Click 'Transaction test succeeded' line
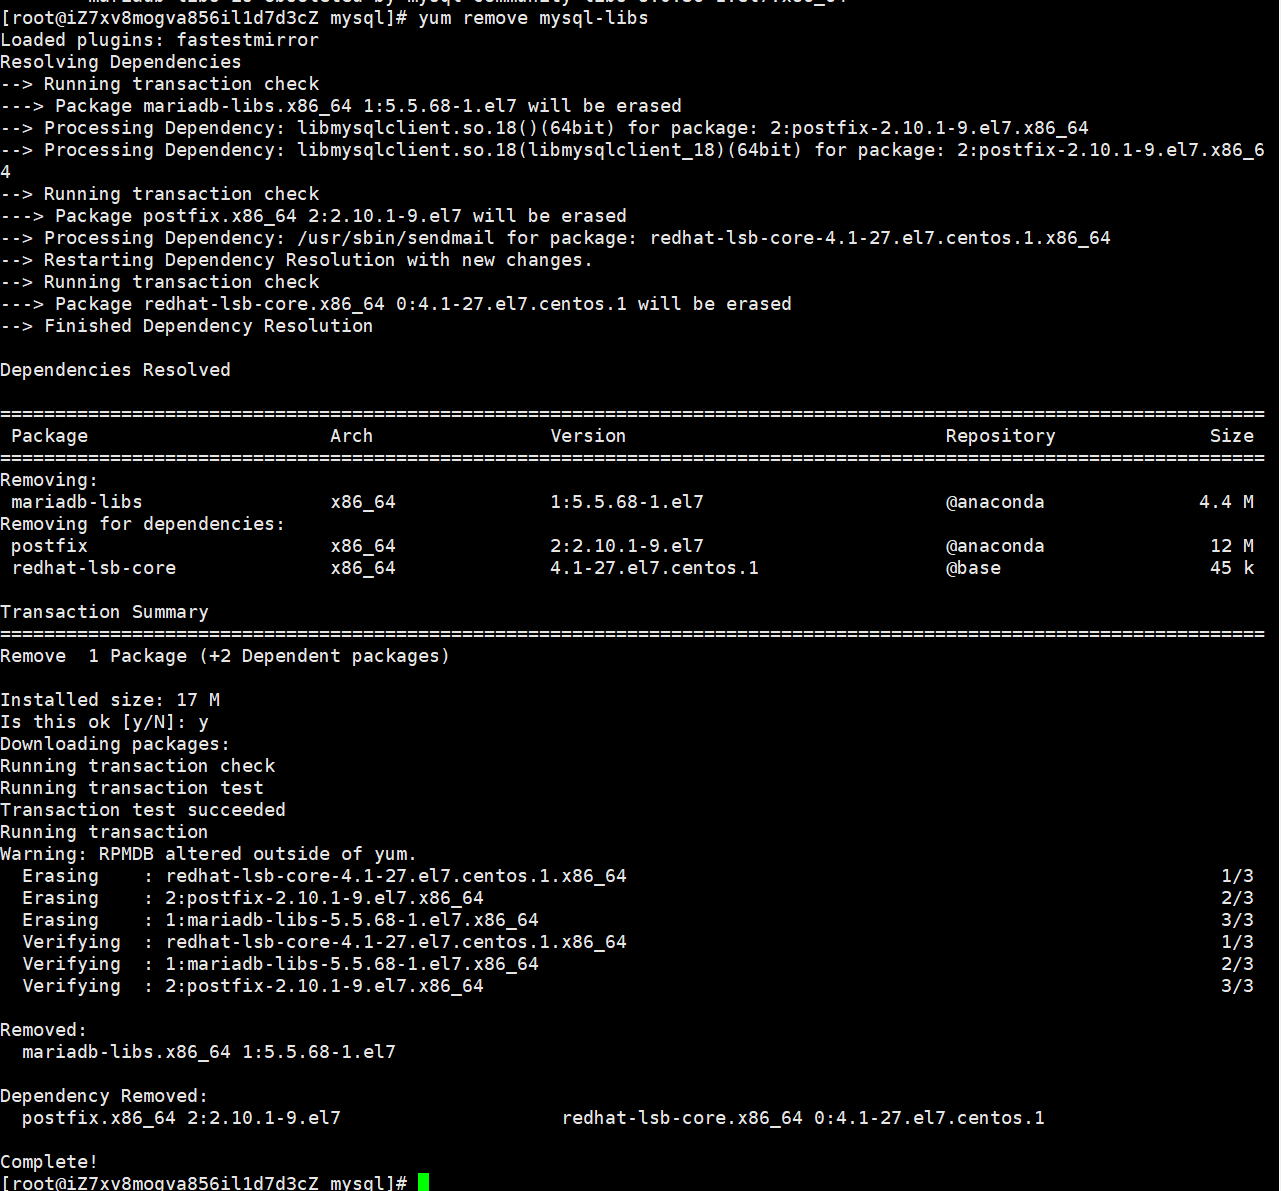 143,810
